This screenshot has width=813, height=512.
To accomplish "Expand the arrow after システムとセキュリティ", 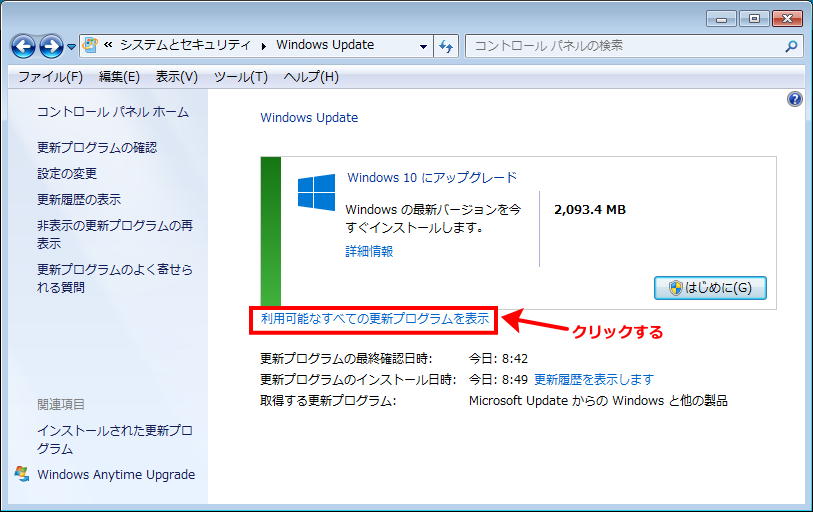I will click(x=263, y=46).
